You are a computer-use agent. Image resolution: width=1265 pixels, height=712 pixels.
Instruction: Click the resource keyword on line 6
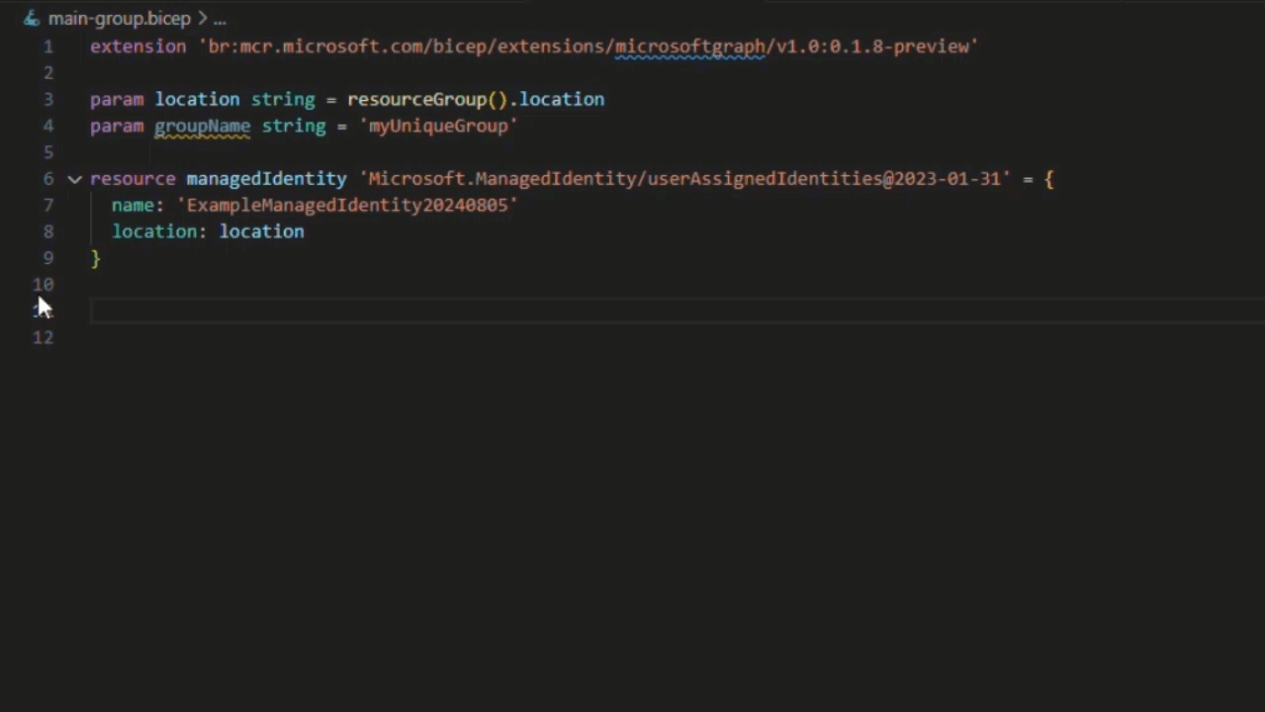coord(132,178)
